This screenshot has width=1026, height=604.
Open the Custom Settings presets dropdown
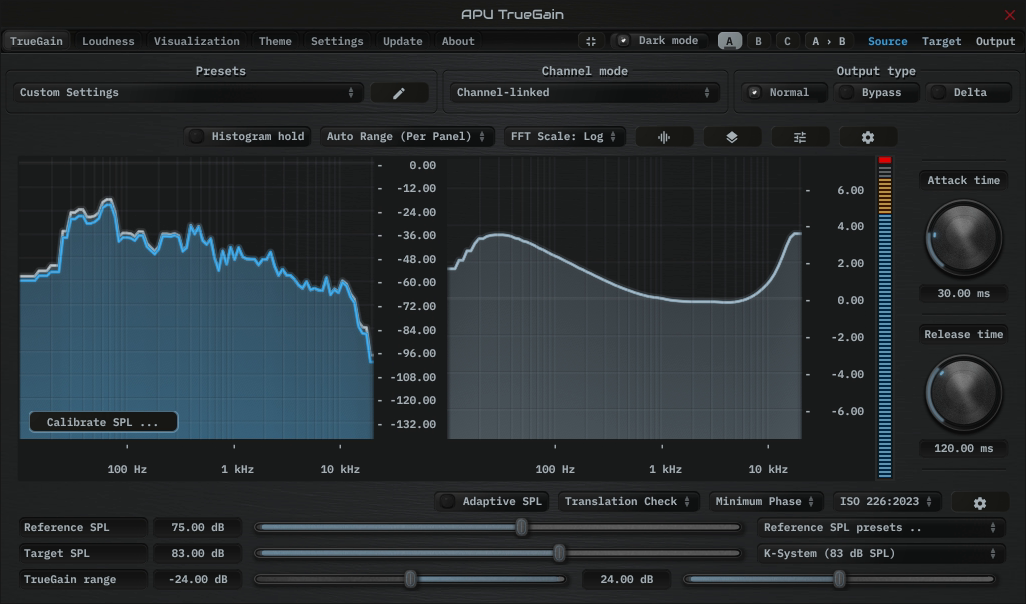click(188, 92)
